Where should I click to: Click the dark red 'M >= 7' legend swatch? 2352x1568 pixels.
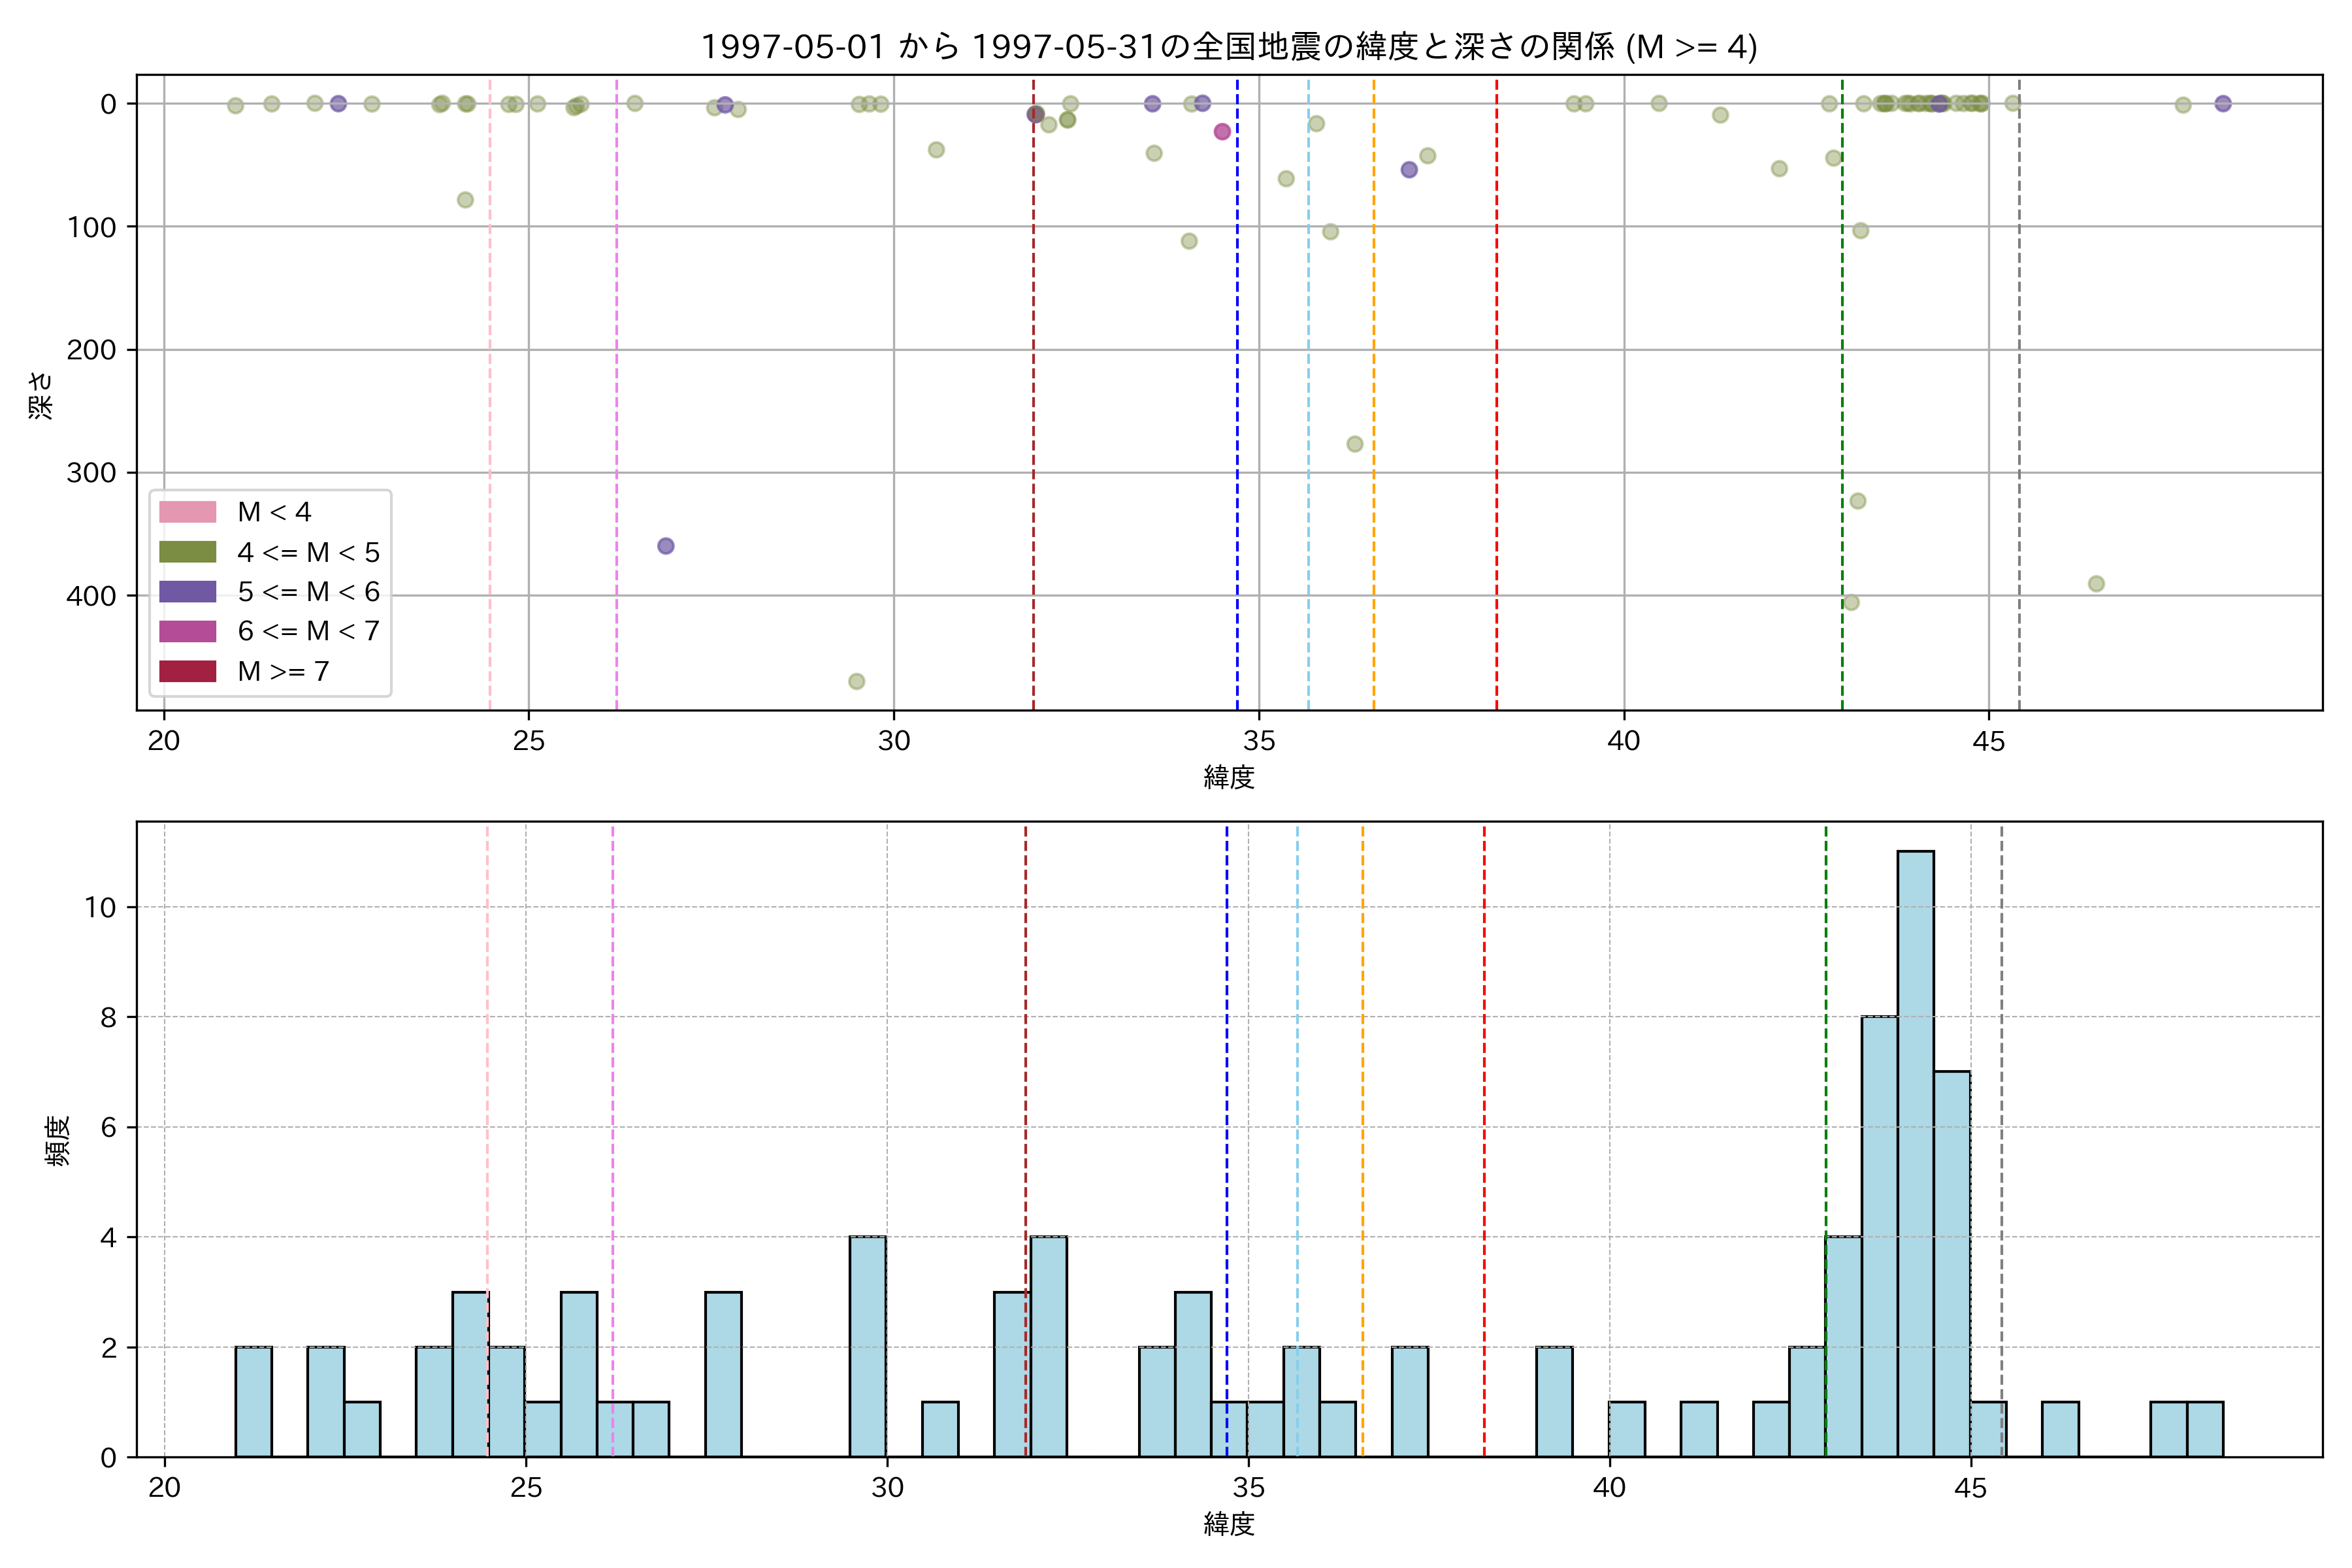pos(187,671)
